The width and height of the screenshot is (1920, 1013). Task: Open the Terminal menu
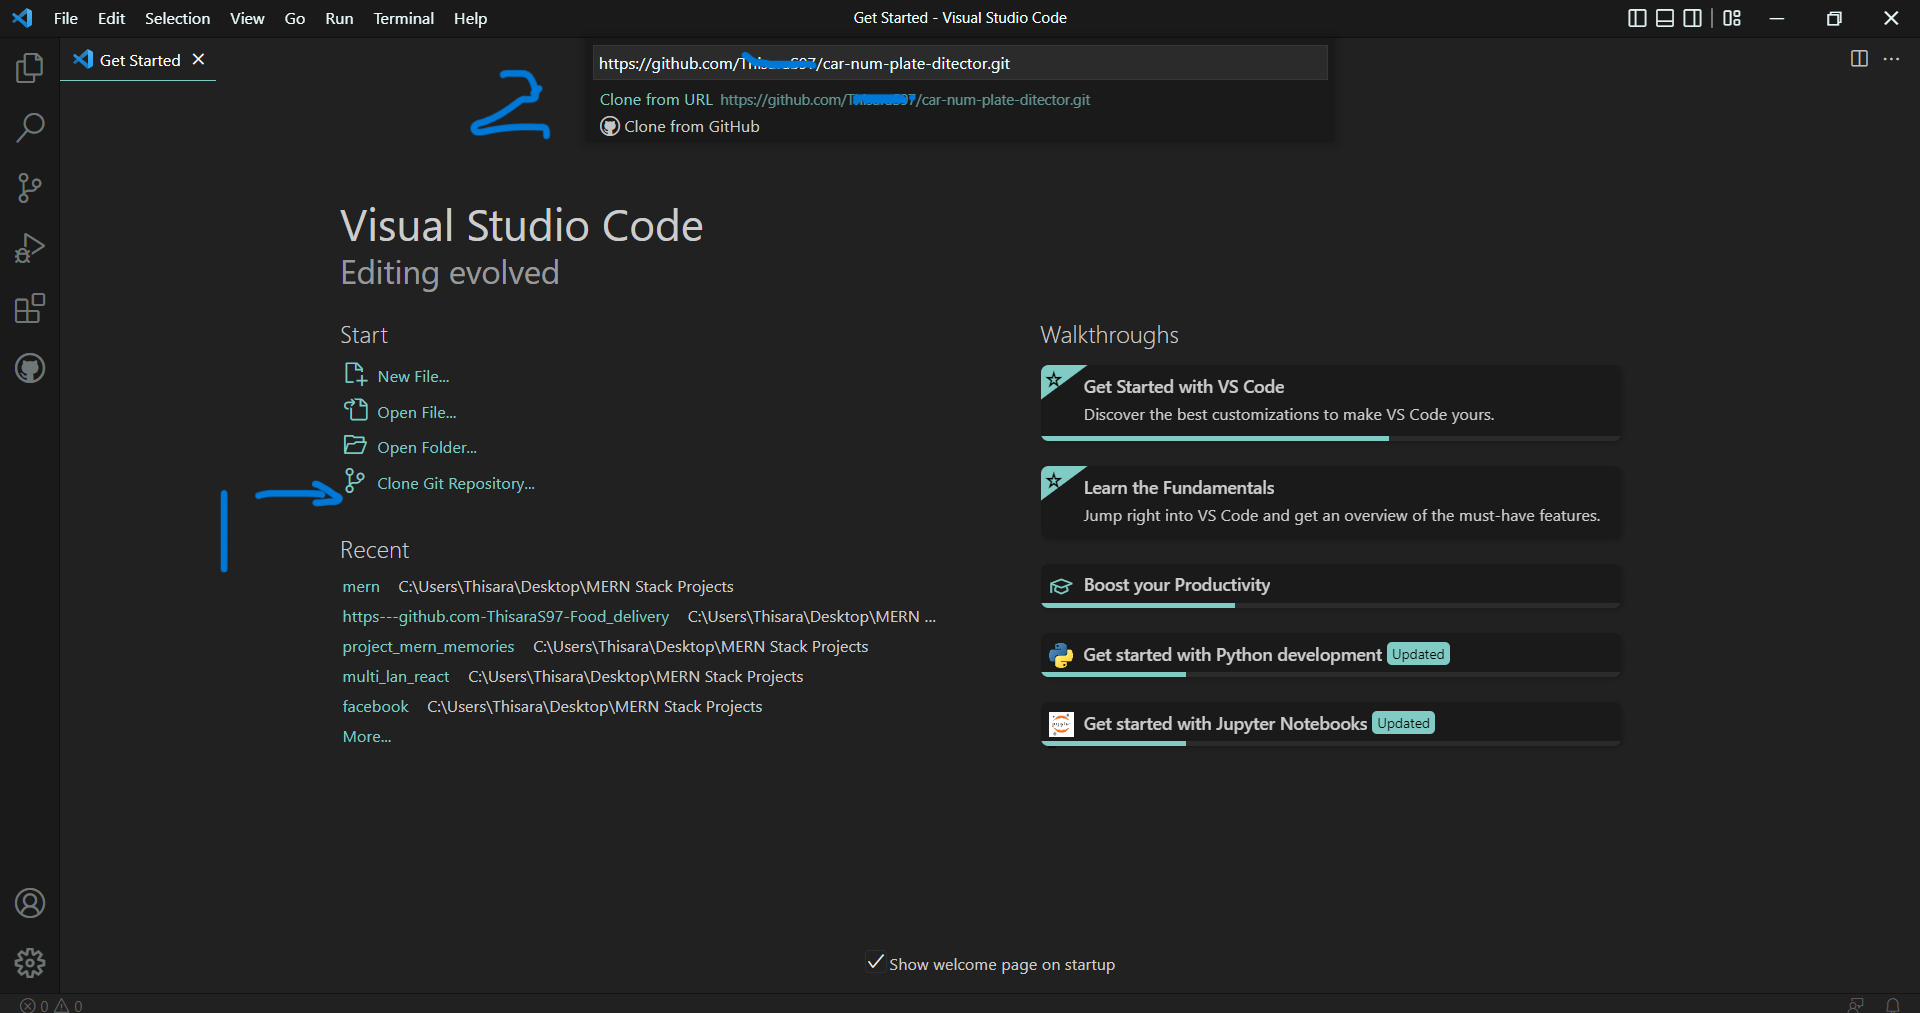(x=404, y=18)
